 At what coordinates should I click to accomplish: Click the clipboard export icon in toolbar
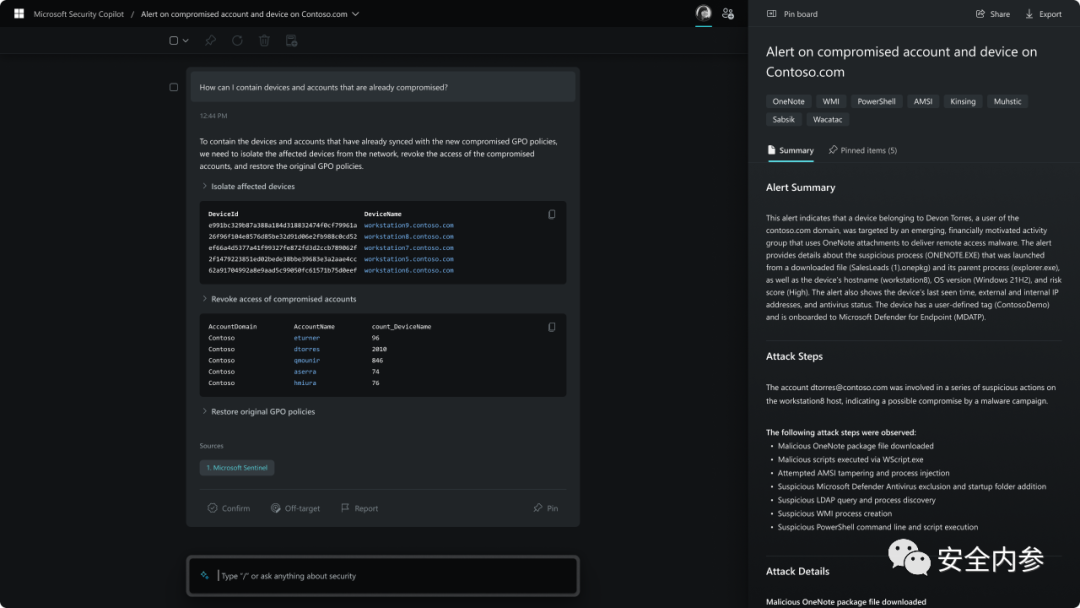click(291, 41)
